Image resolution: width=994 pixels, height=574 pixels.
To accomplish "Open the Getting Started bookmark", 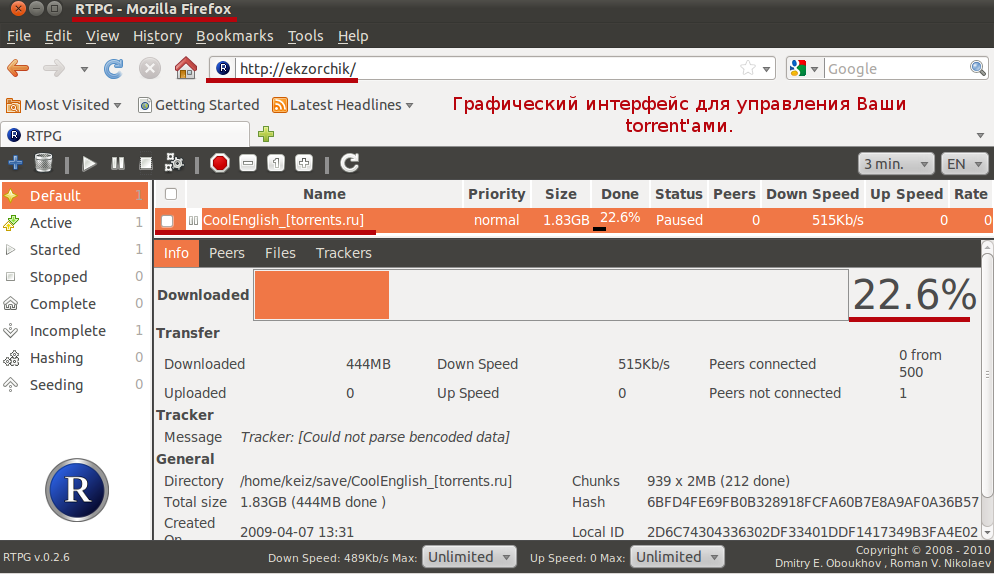I will click(199, 105).
